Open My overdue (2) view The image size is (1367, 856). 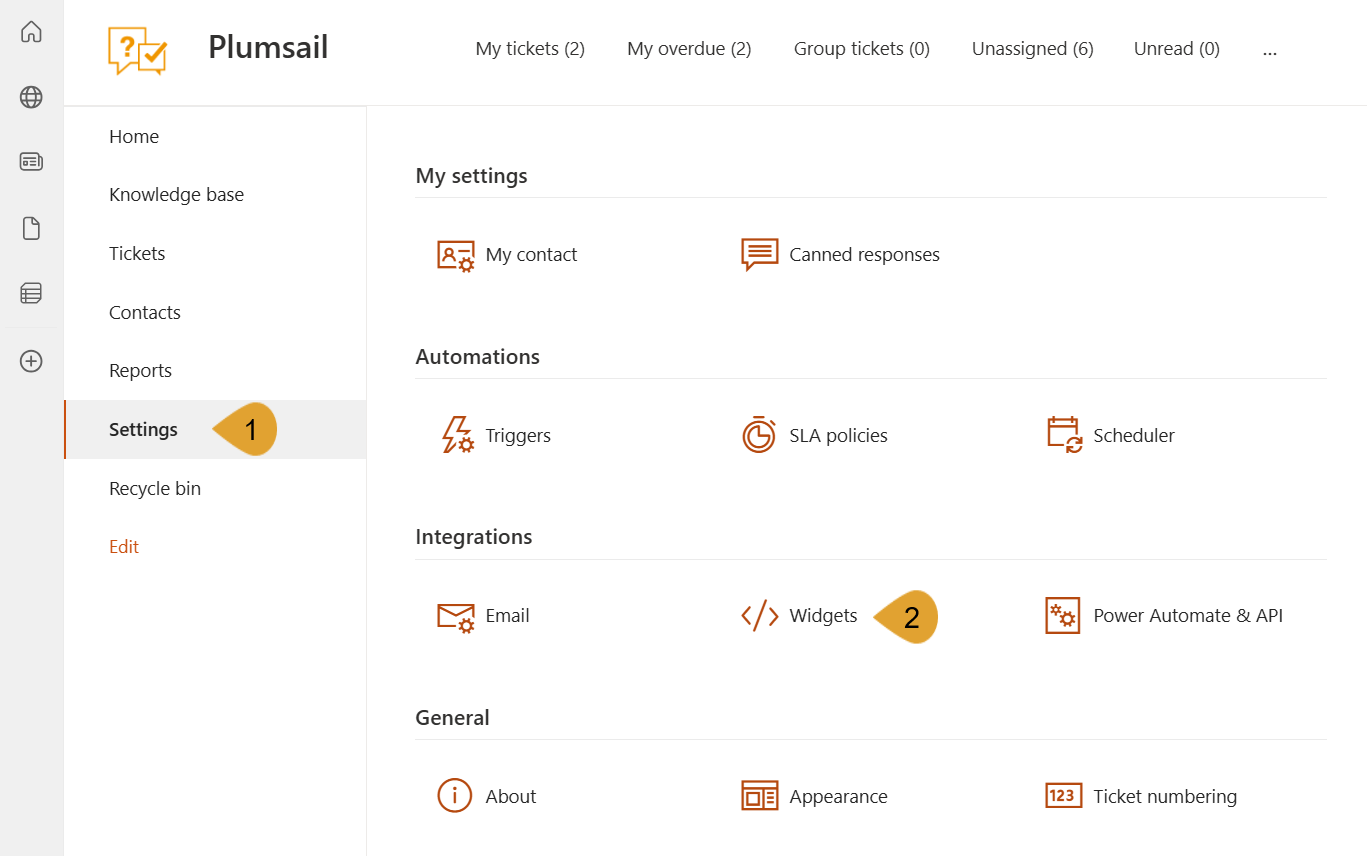pos(689,49)
